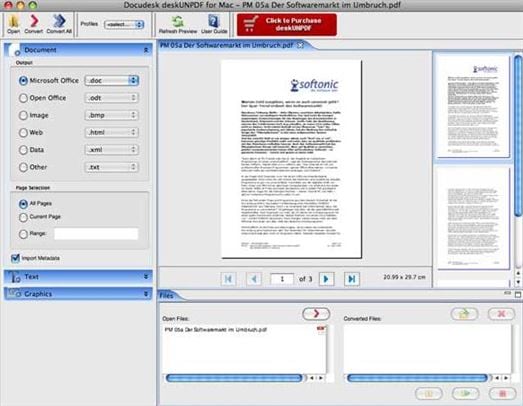Click red arrow convert button above Open Files

pos(316,314)
